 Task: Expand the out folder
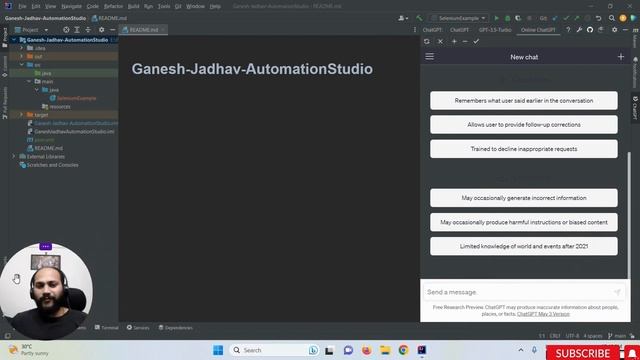click(22, 56)
